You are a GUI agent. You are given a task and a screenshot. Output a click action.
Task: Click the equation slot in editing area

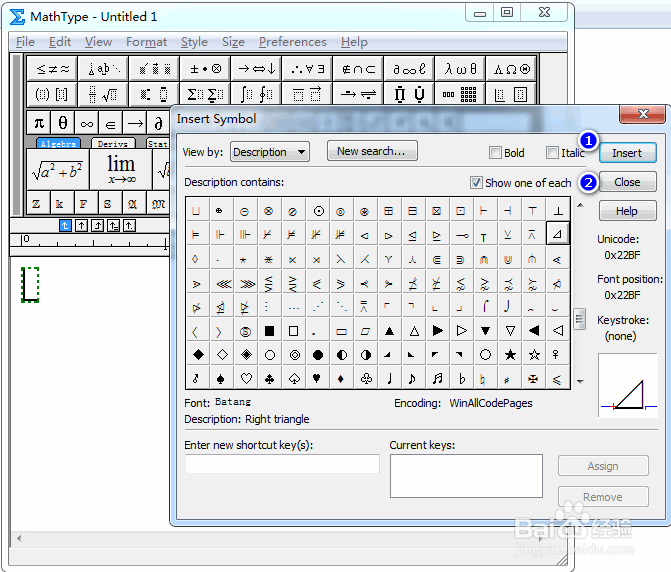tap(30, 285)
